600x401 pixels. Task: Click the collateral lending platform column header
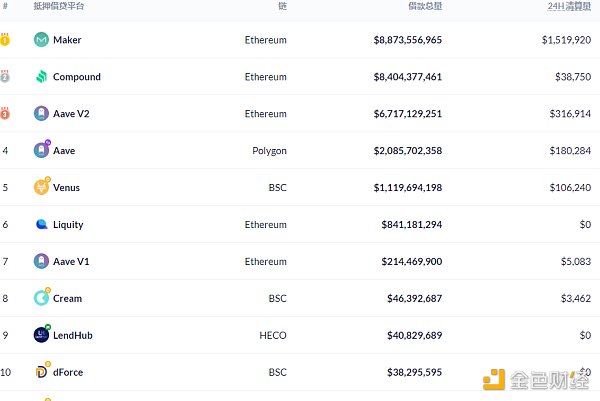59,6
